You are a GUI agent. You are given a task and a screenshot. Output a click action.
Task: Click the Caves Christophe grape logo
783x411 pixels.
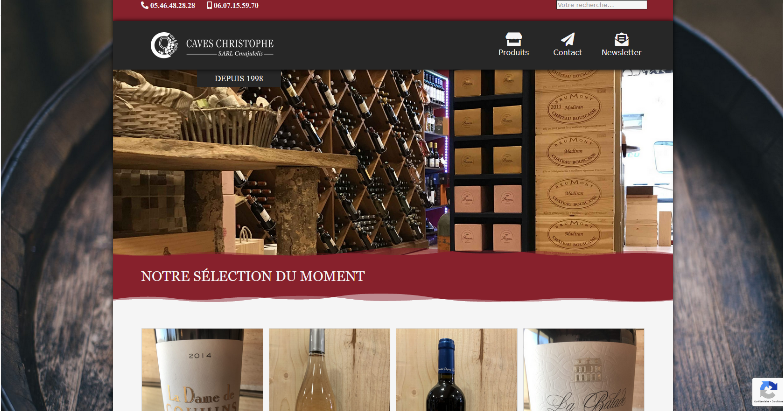164,45
